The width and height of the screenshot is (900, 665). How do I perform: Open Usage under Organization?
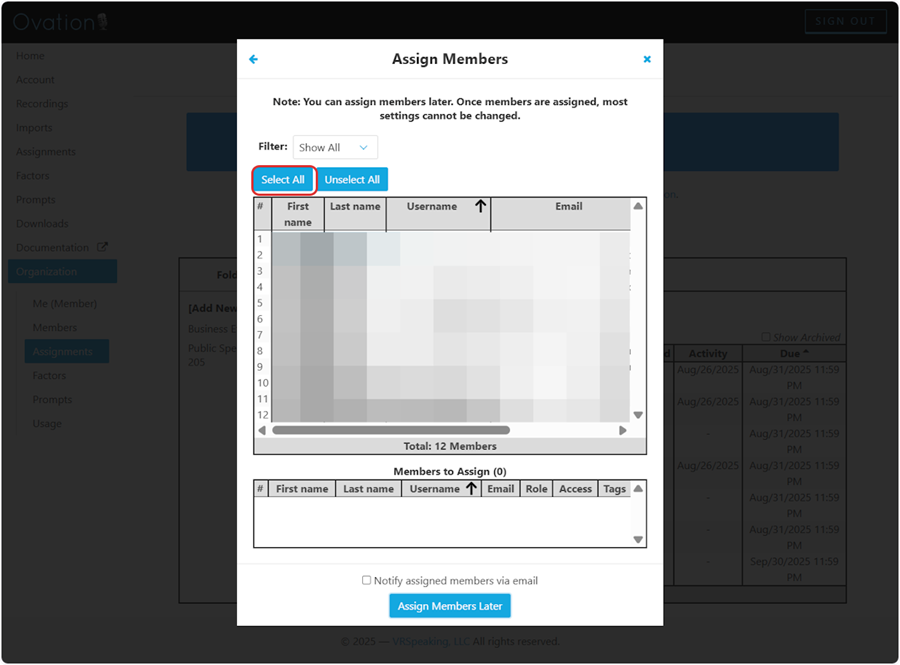coord(47,423)
